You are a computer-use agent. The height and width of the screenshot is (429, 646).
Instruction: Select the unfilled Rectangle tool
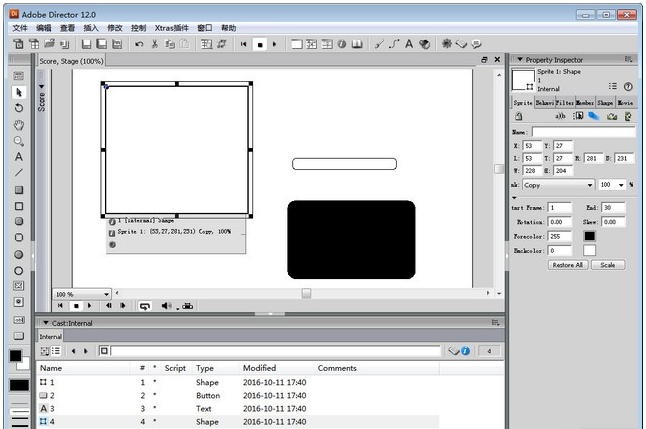tap(19, 206)
